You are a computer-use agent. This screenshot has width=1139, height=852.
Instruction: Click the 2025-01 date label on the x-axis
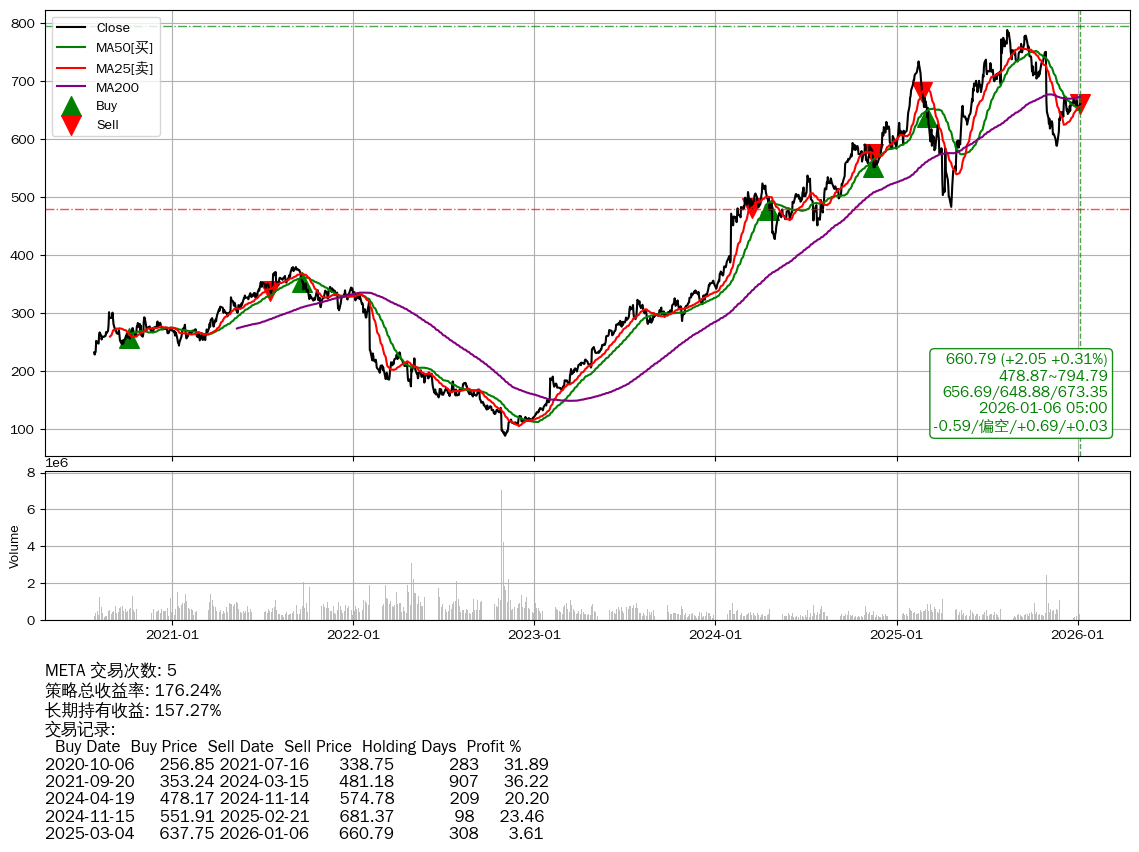[897, 634]
